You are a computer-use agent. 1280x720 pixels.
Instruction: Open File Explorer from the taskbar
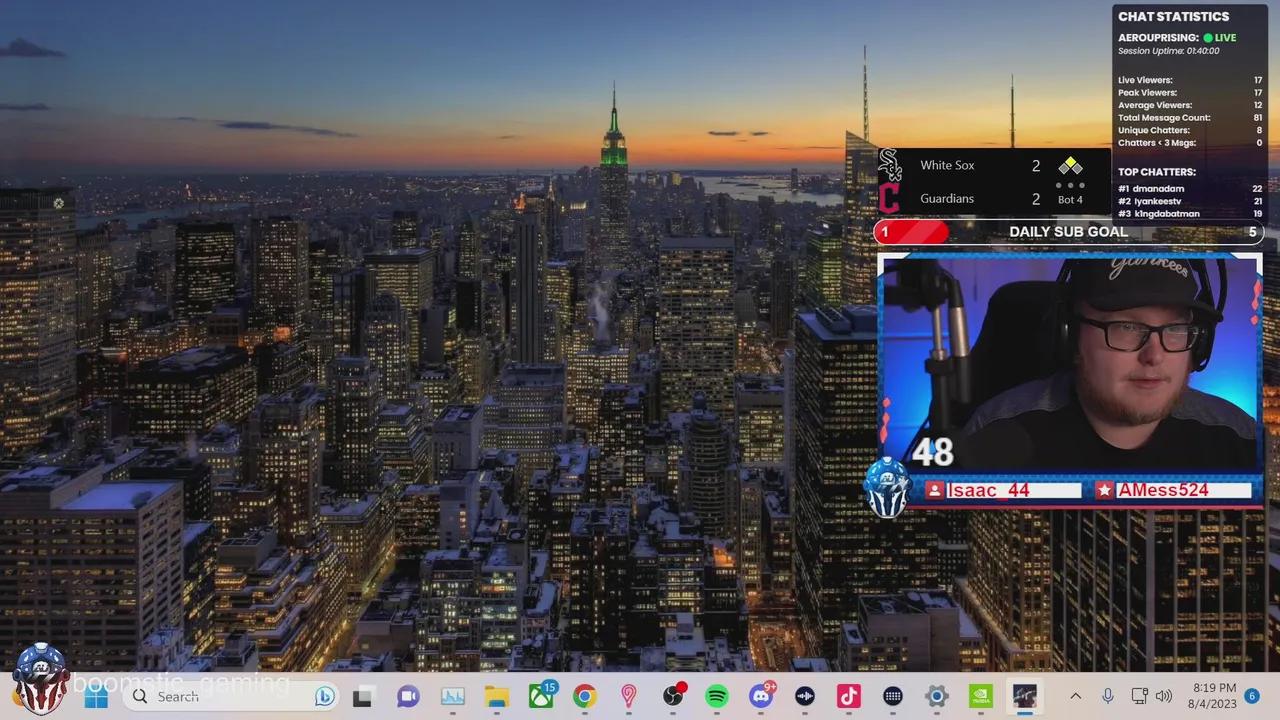(x=496, y=696)
